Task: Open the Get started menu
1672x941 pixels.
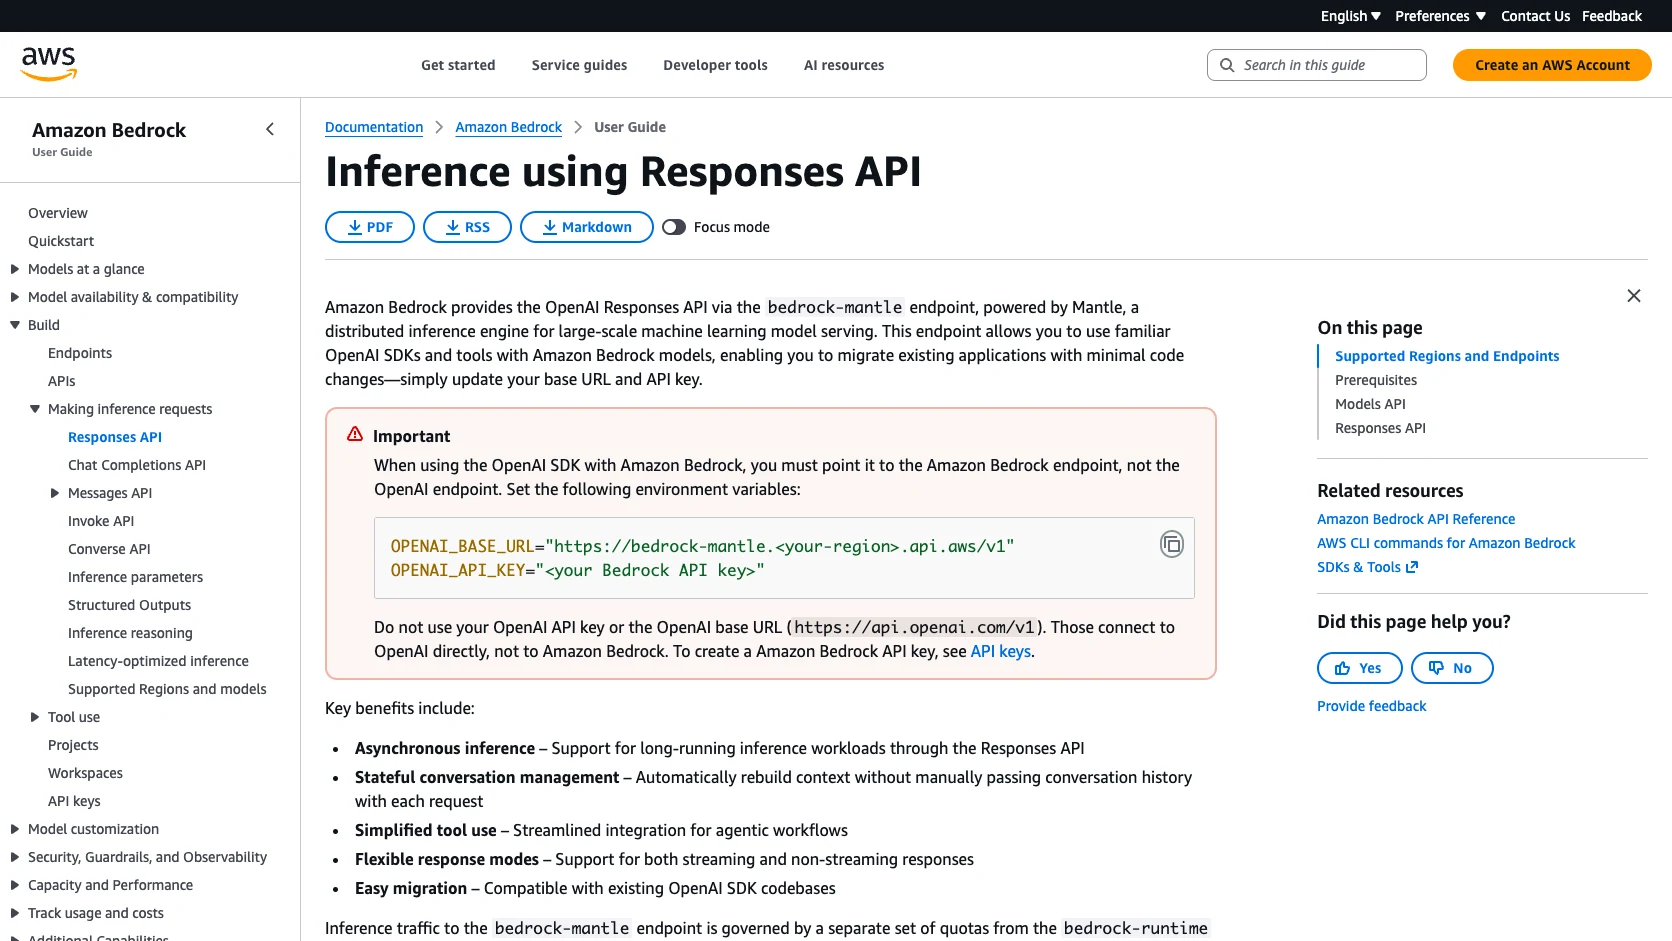Action: 458,65
